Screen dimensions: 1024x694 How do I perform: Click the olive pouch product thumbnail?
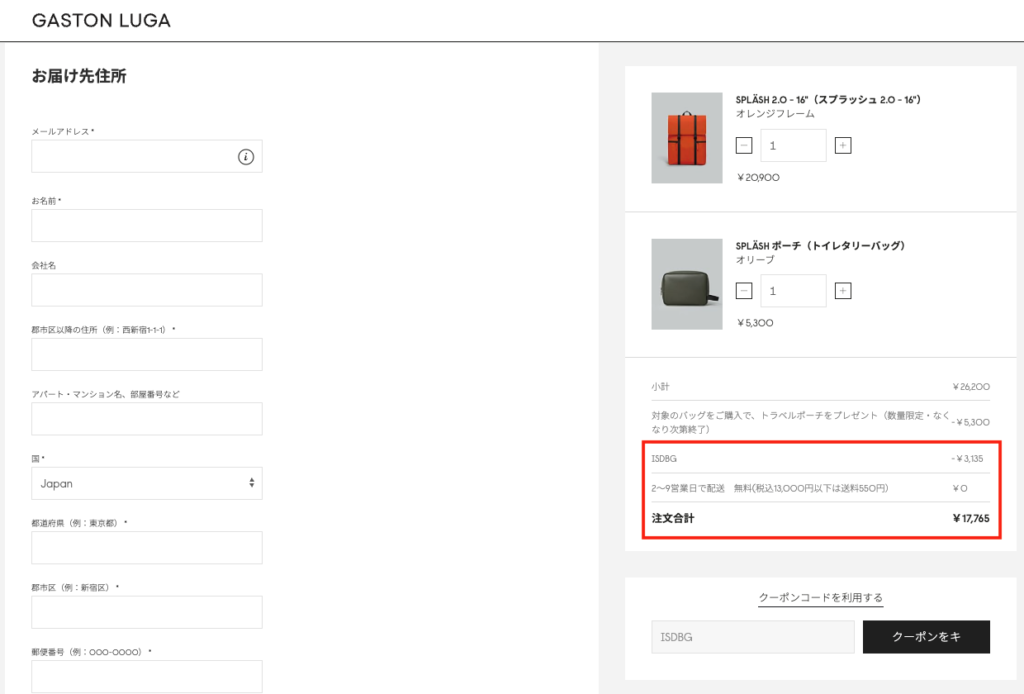686,284
